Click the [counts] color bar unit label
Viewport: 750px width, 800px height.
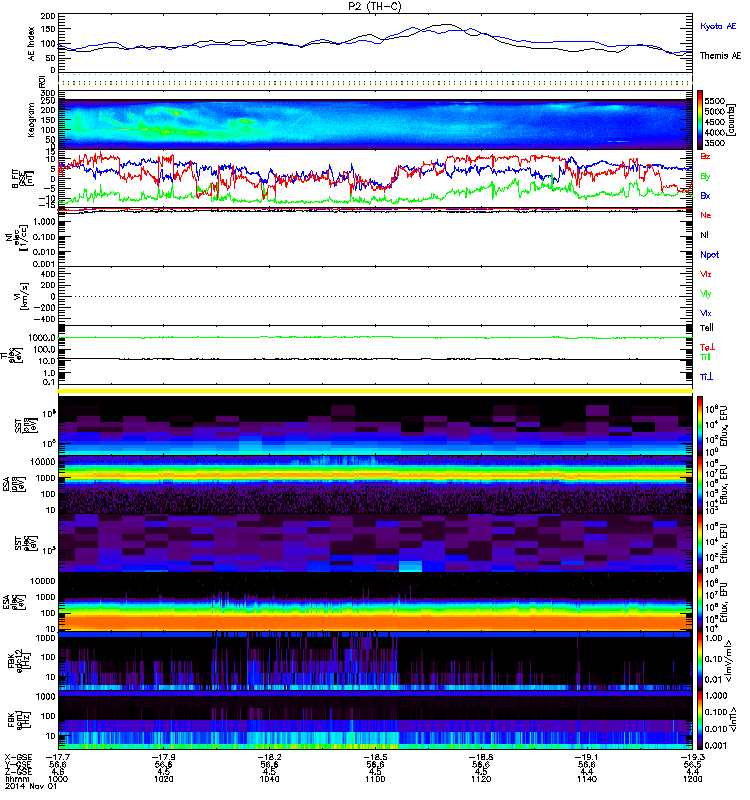point(732,120)
